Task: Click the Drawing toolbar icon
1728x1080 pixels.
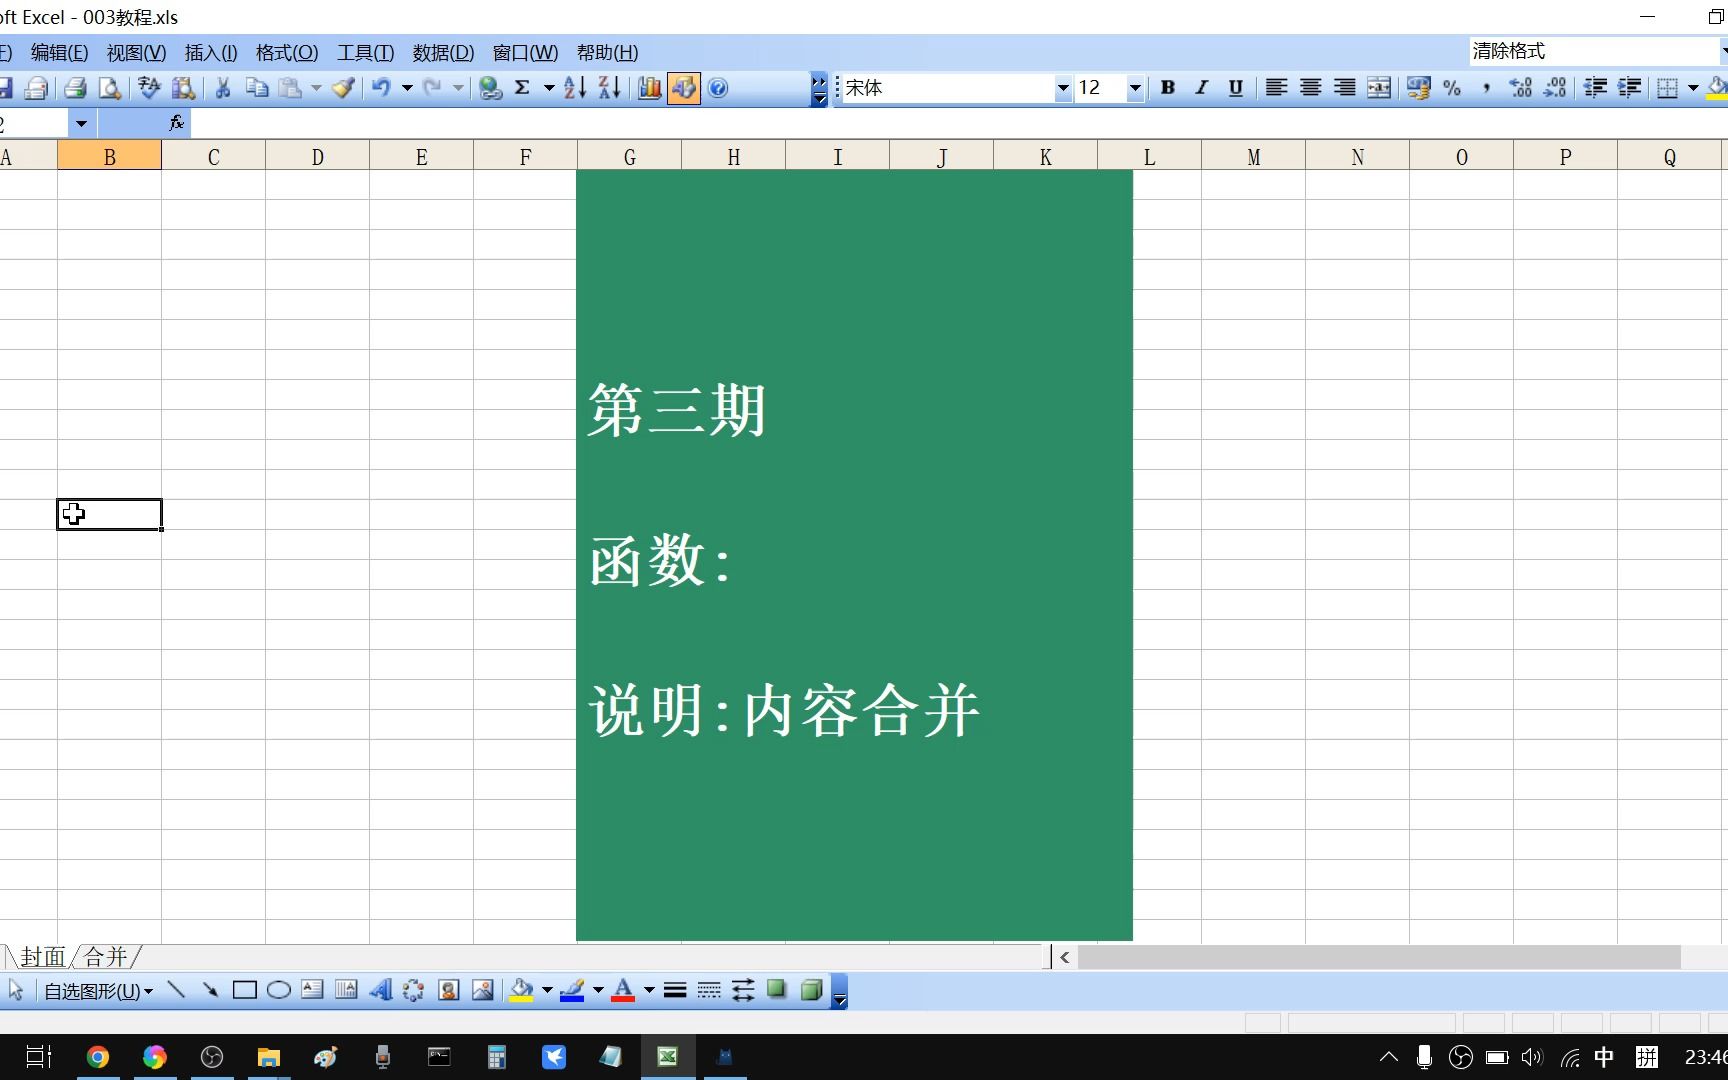Action: tap(684, 88)
